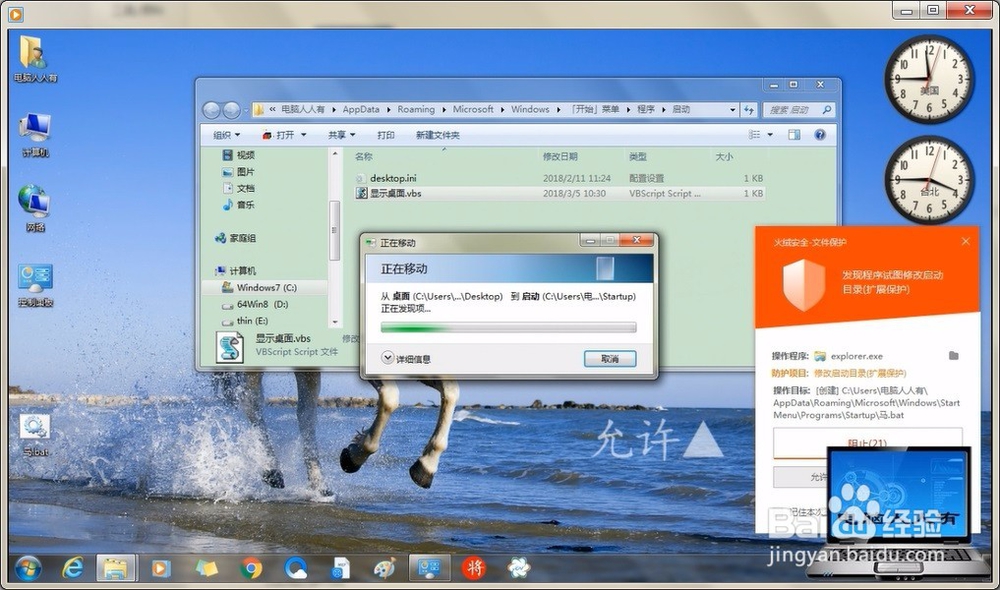Go back in the Explorer window
Viewport: 1000px width, 590px height.
(212, 110)
